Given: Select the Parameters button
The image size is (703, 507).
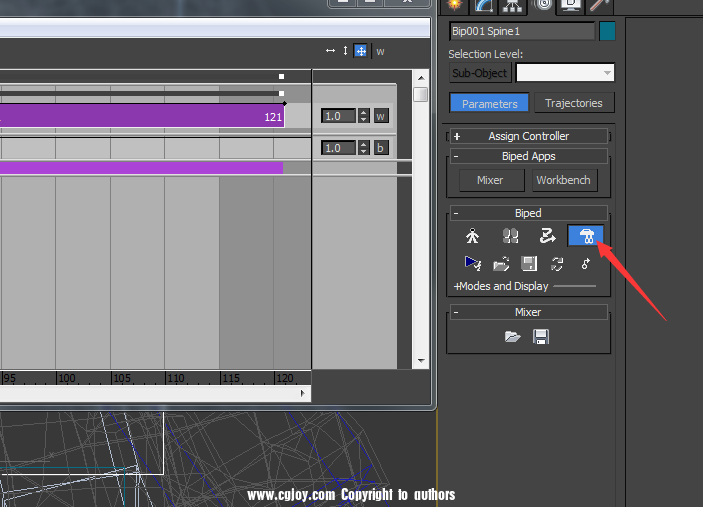Looking at the screenshot, I should (x=490, y=104).
